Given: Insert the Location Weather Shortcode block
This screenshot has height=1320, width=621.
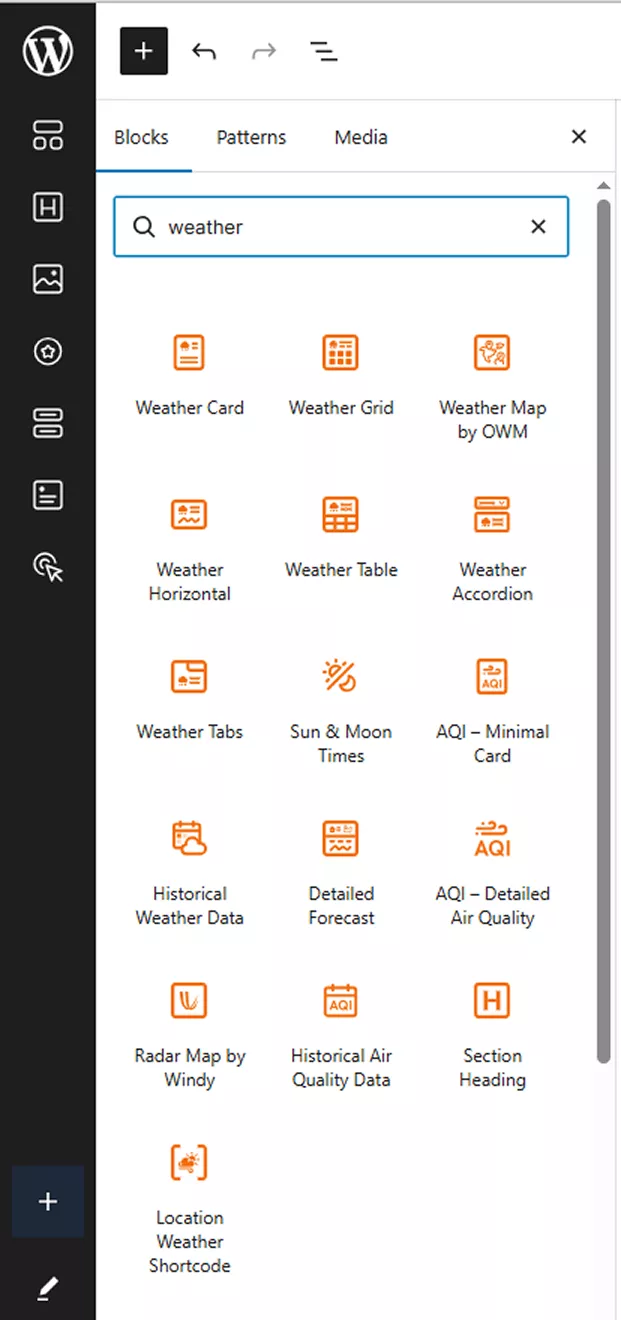Looking at the screenshot, I should coord(190,1210).
